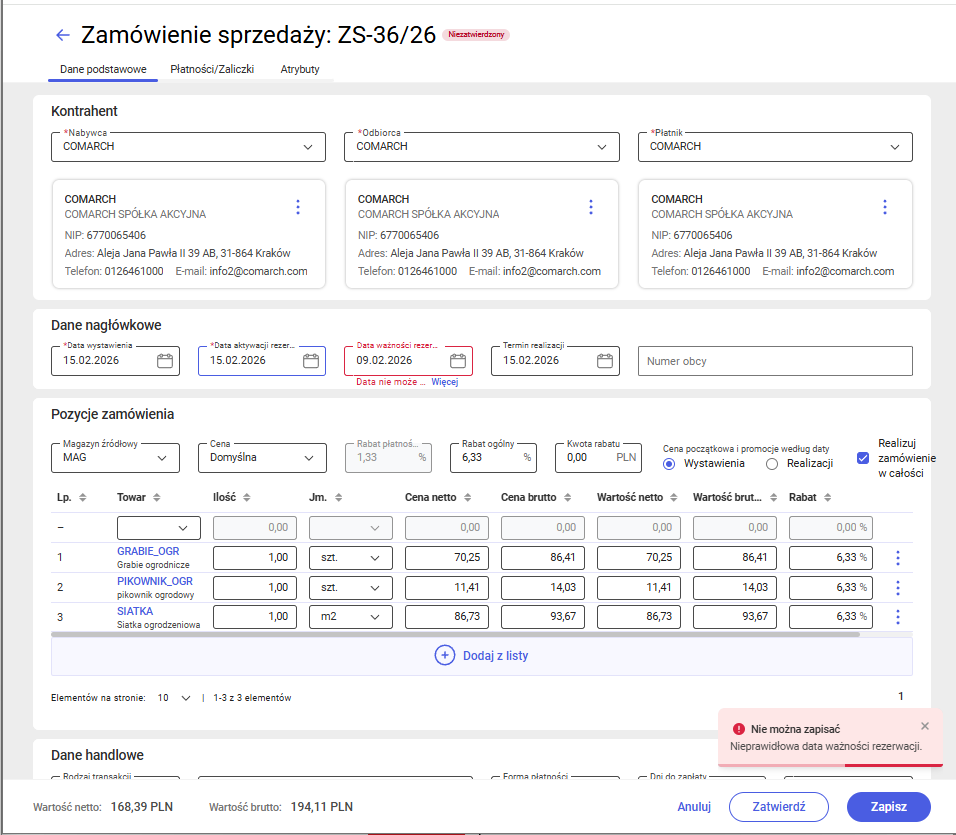Viewport: 956px width, 835px height.
Task: Open kebab menu on the SIATKA row
Action: pyautogui.click(x=897, y=617)
